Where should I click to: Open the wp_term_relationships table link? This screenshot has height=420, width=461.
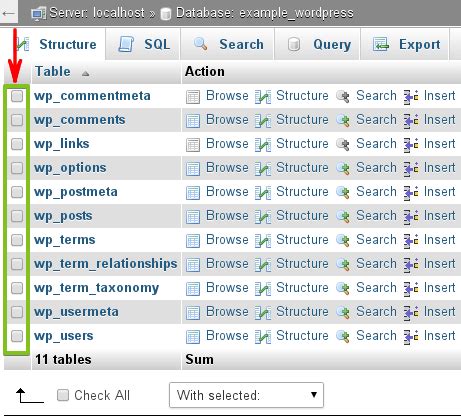(105, 264)
